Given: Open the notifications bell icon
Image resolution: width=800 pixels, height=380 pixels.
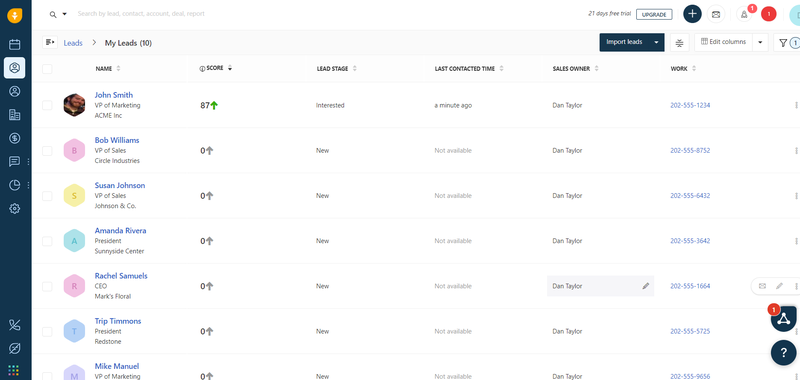Looking at the screenshot, I should (x=744, y=14).
